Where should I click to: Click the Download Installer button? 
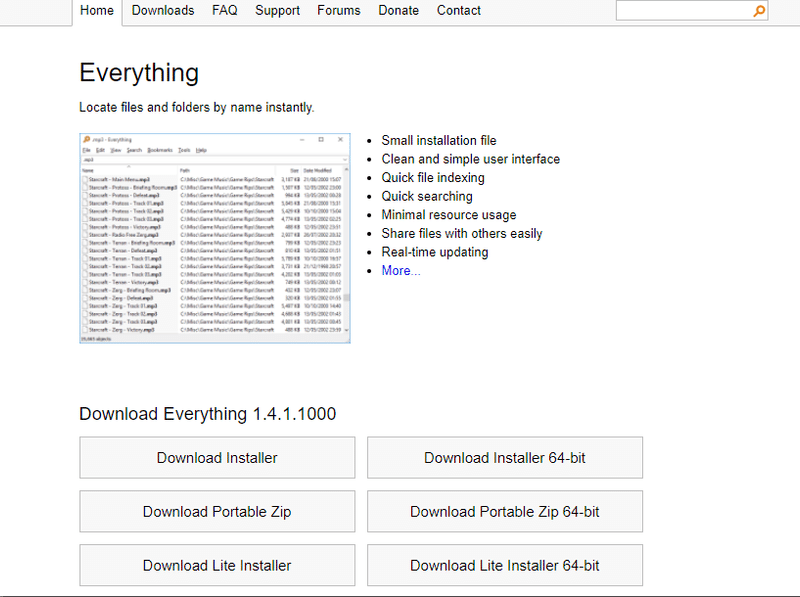(x=217, y=458)
